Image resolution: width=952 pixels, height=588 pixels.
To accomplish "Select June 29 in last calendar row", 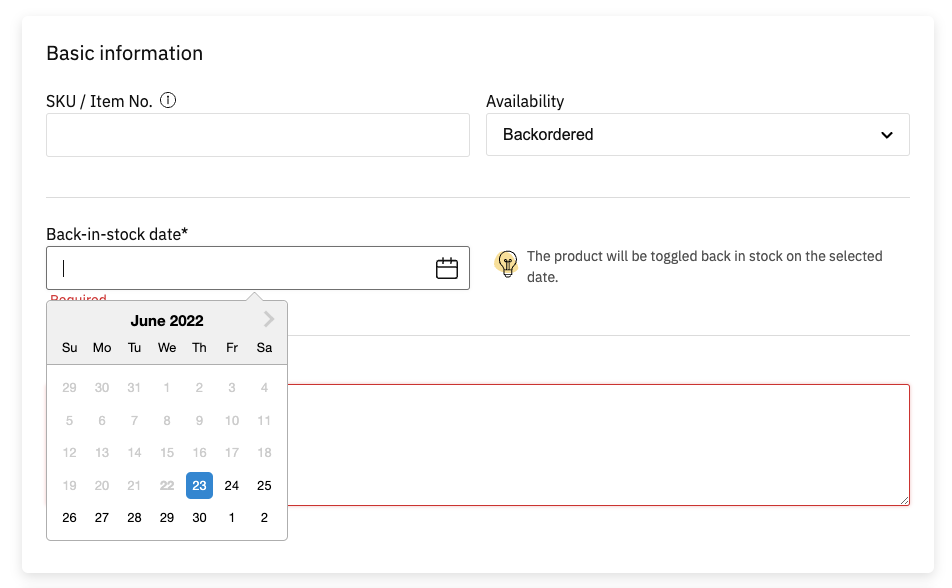I will 167,518.
